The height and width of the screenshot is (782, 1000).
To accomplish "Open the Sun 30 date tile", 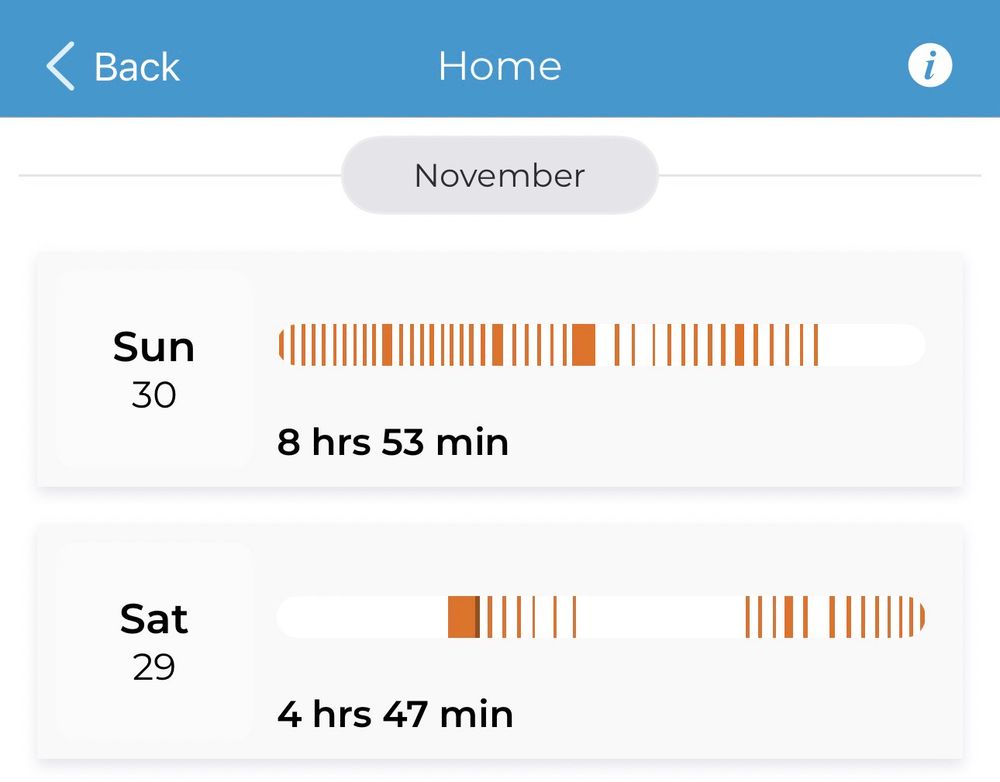I will click(x=154, y=369).
